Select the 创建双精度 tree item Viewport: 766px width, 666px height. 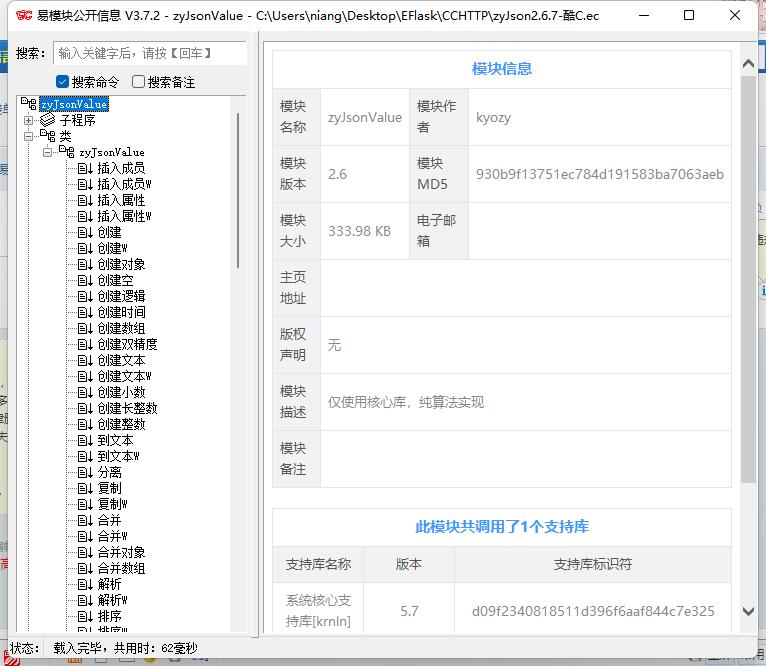[127, 344]
